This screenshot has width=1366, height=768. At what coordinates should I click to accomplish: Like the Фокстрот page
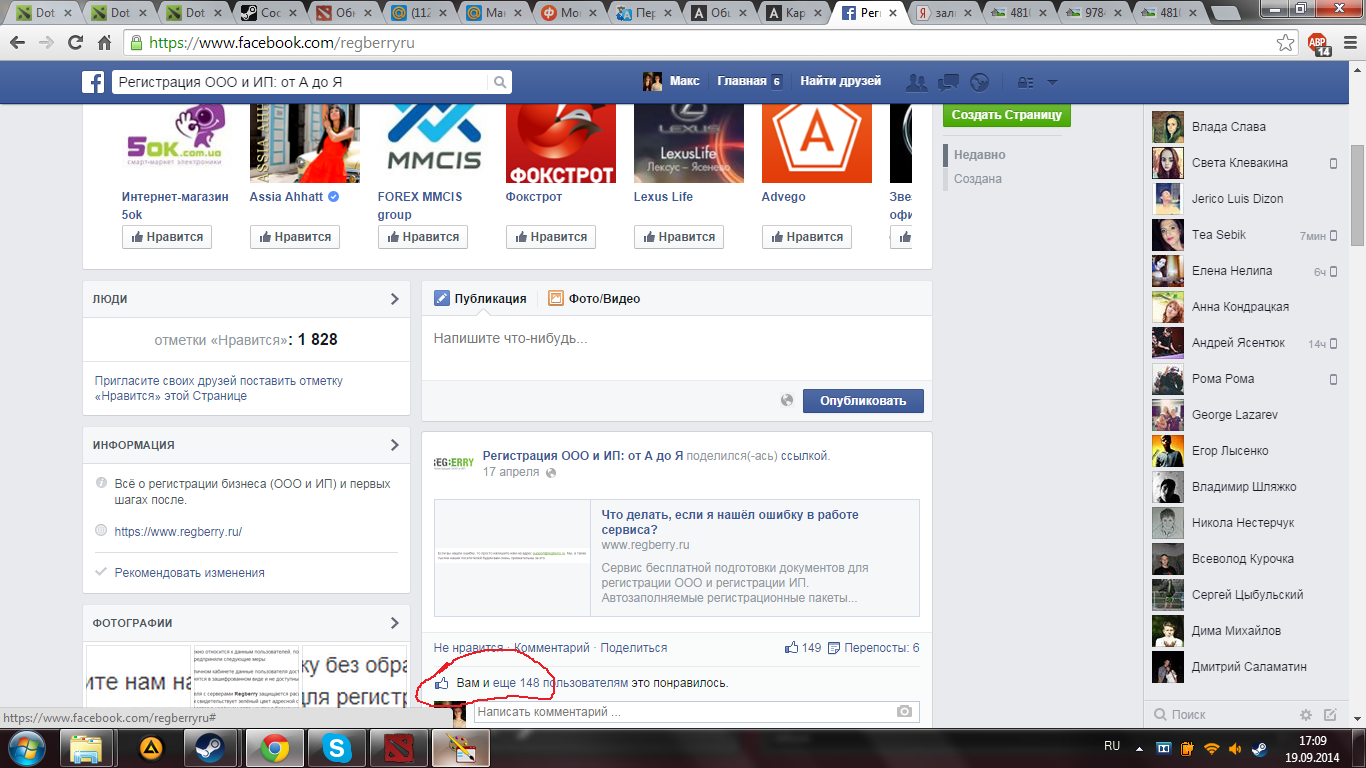pyautogui.click(x=551, y=237)
